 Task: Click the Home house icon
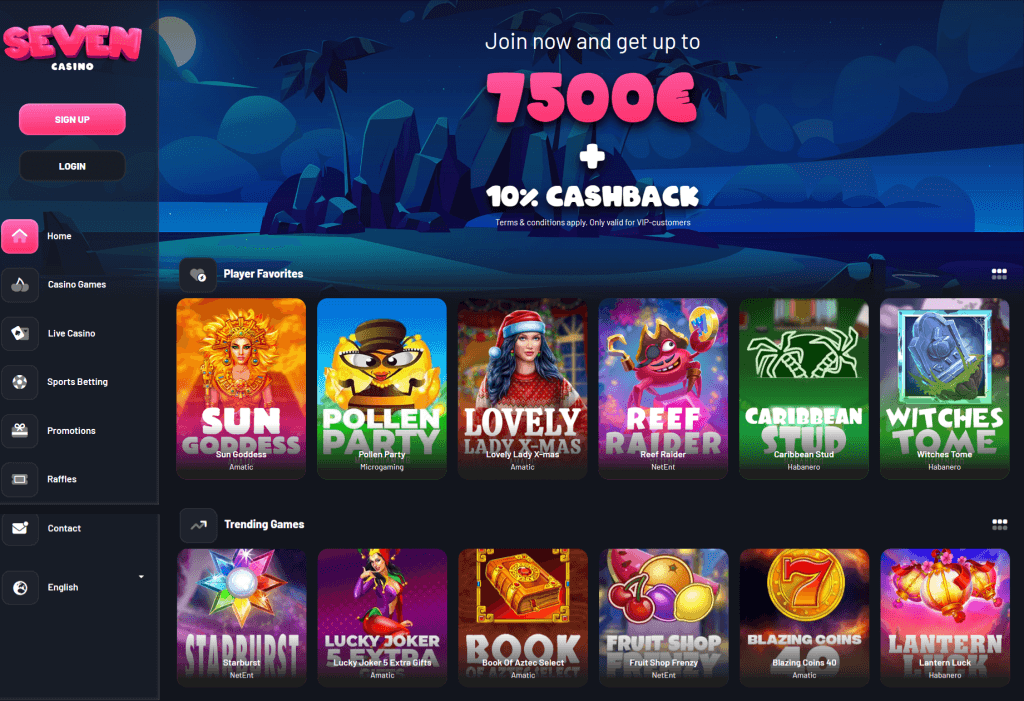point(20,236)
